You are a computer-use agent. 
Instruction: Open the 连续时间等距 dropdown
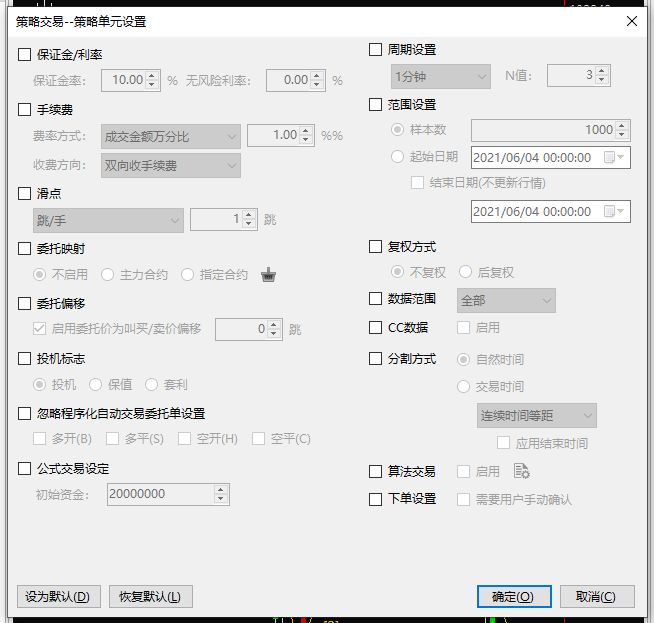point(536,416)
